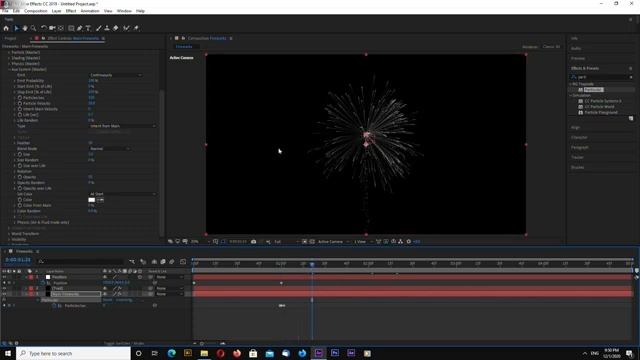Click the timeline layer search field
This screenshot has width=640, height=360.
(x=81, y=261)
